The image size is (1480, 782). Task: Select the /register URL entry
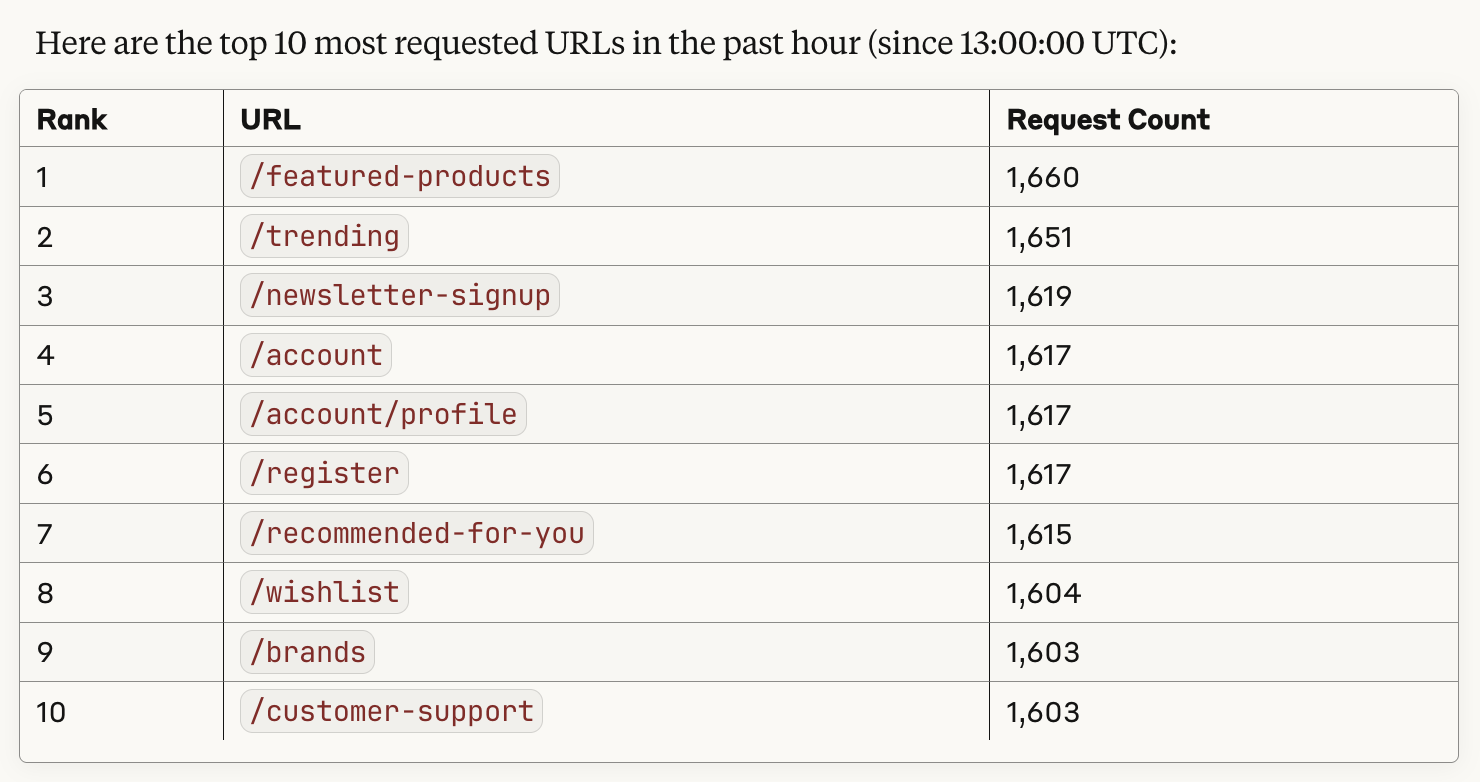coord(324,474)
